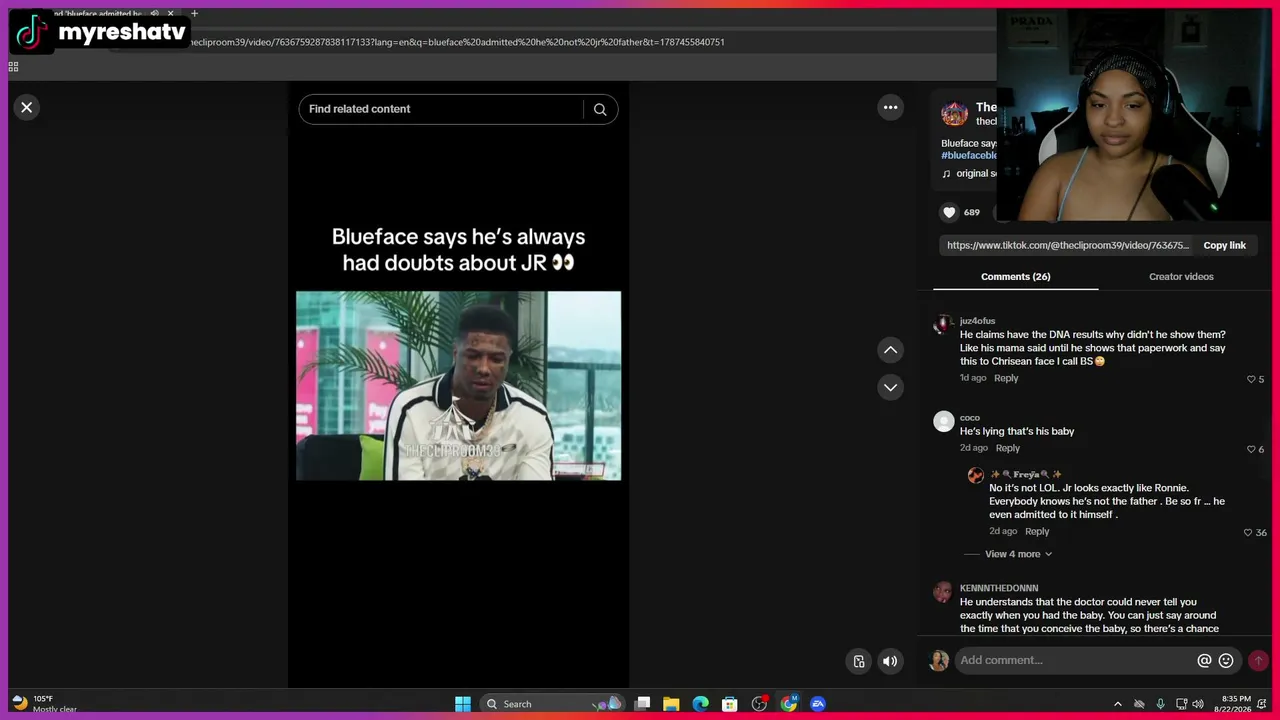Open juz4ofus commenter profile
Screen dimensions: 1280x720
pos(977,321)
